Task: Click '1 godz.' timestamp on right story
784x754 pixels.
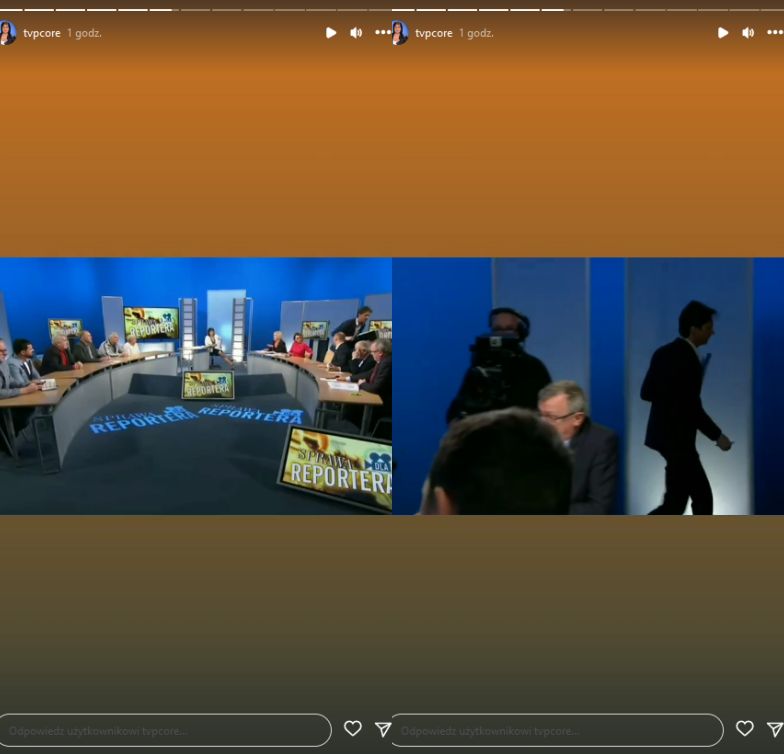Action: (476, 33)
